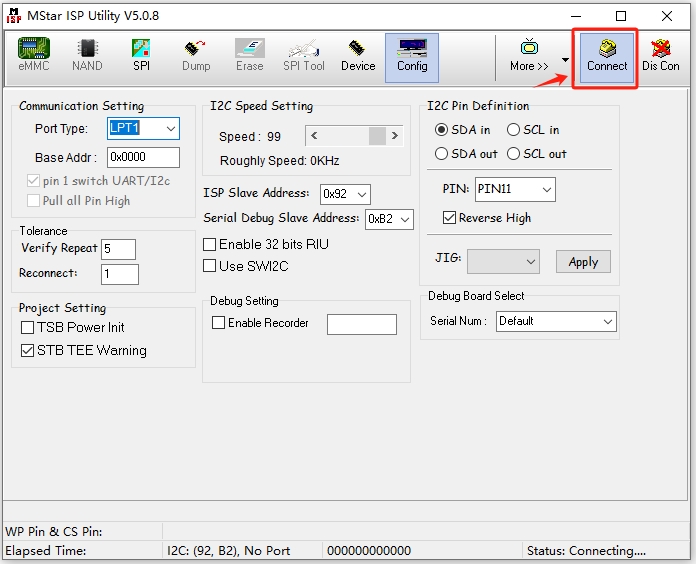The image size is (696, 564).
Task: Open the Device page
Action: point(358,55)
